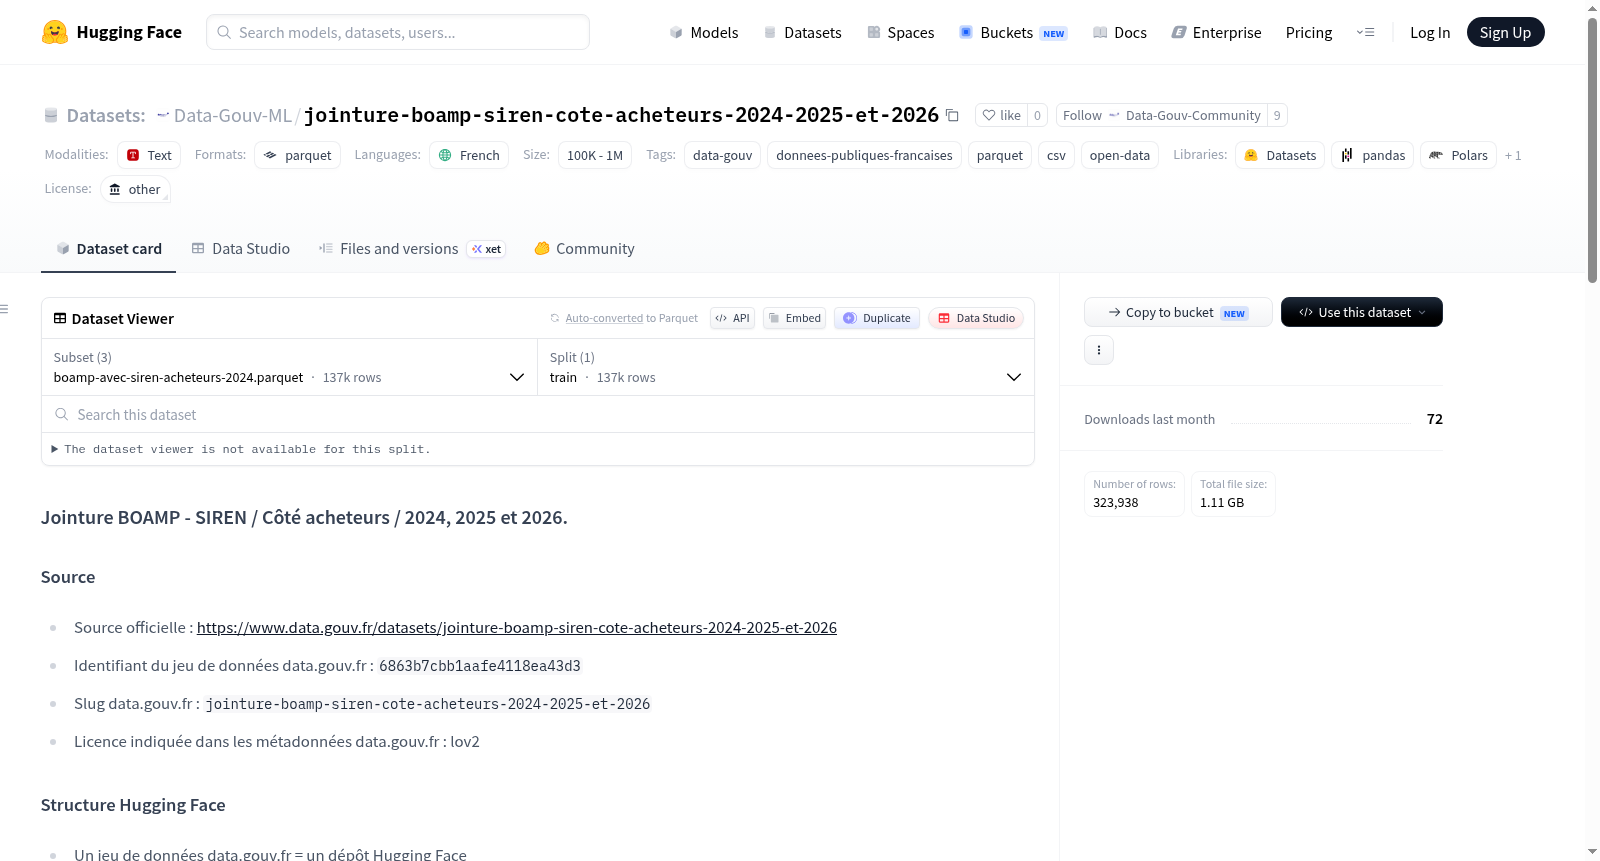
Task: Click the Text modality tag
Action: click(149, 155)
